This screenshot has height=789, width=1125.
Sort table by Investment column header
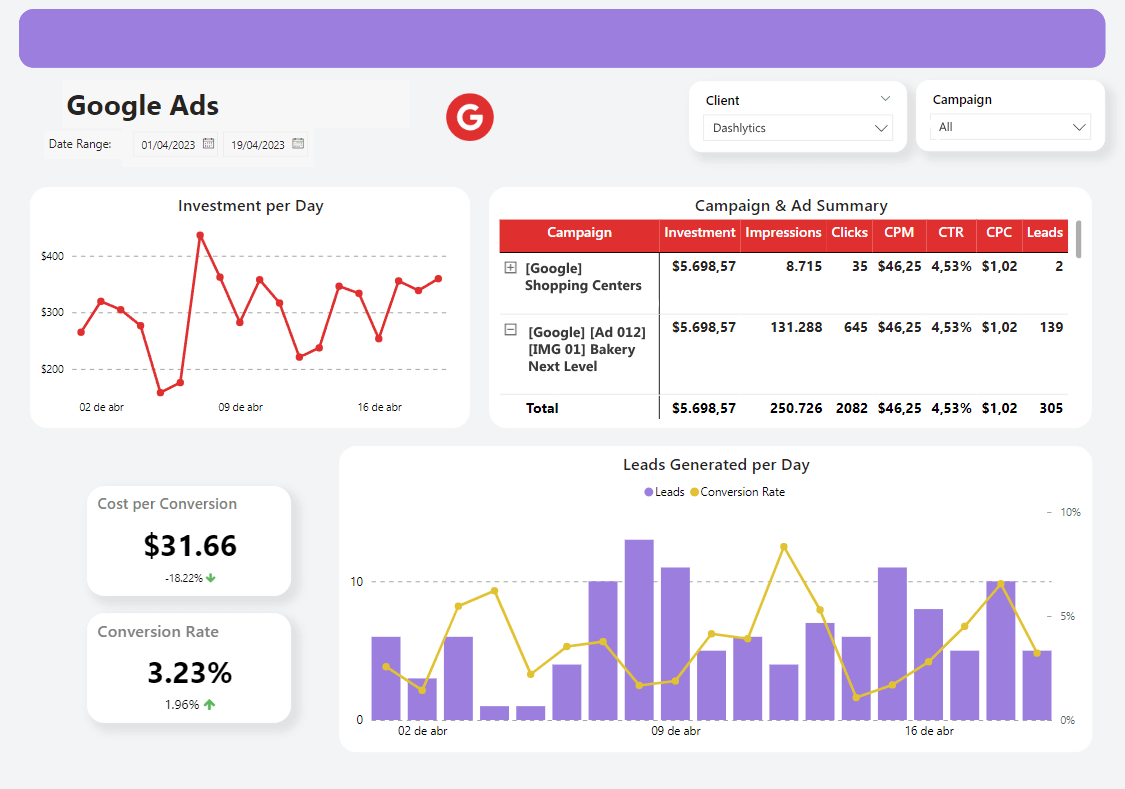pos(700,232)
